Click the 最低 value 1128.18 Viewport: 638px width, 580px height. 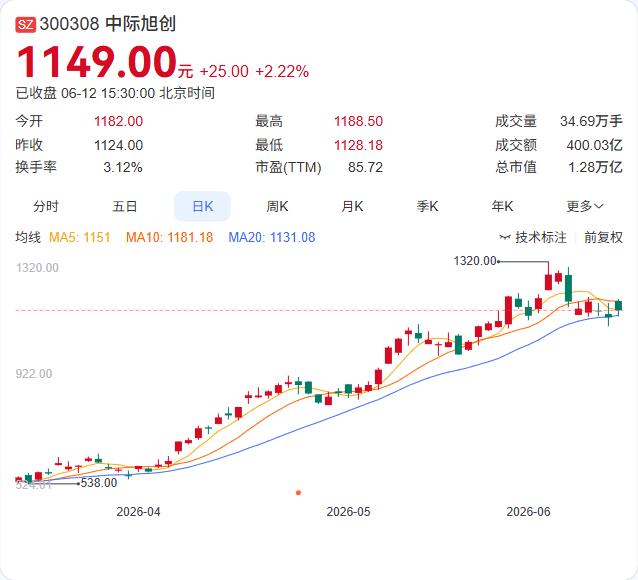click(x=358, y=145)
